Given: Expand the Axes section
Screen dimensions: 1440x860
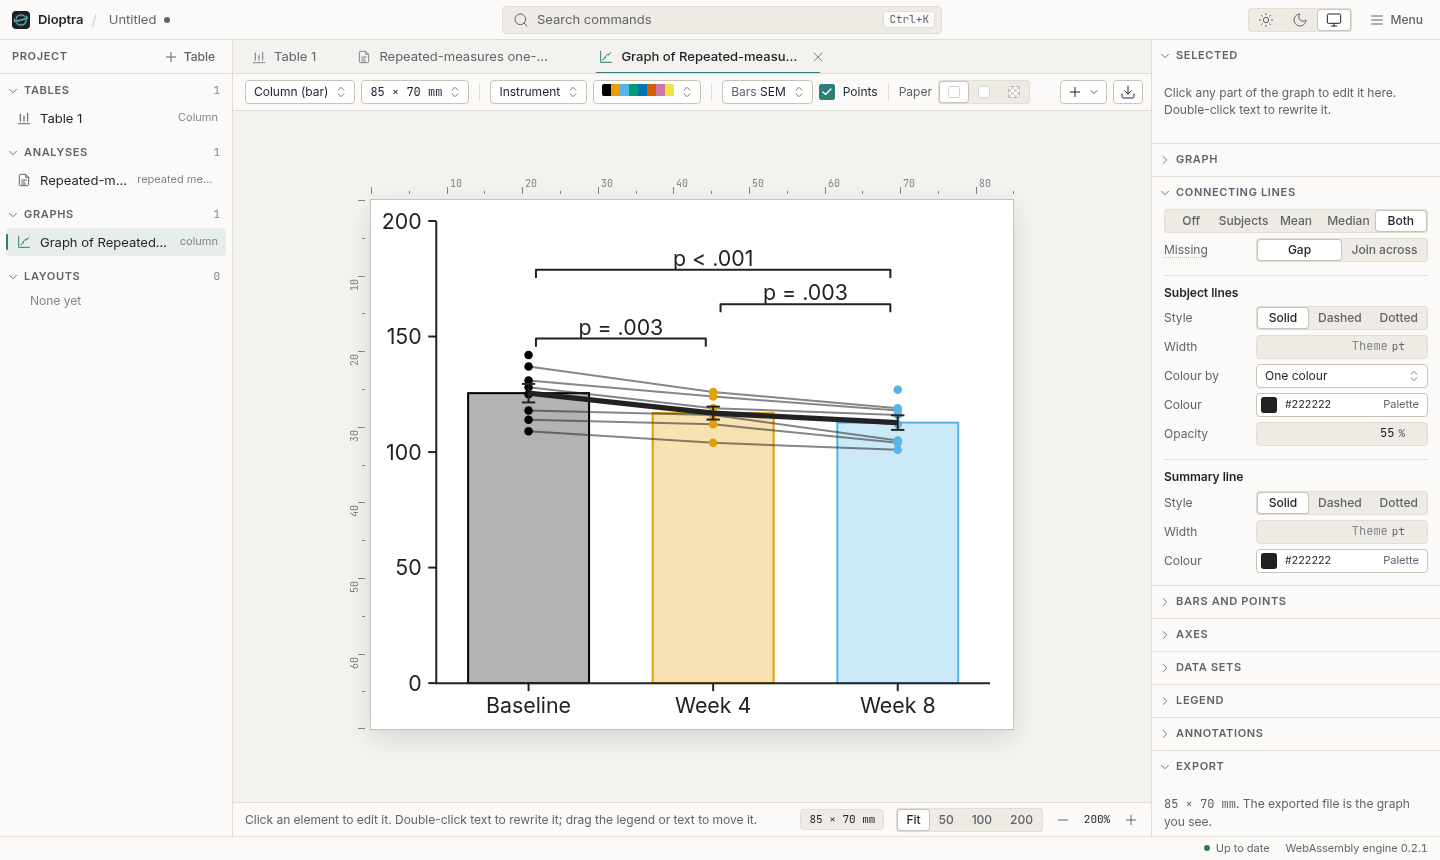Looking at the screenshot, I should (x=1296, y=635).
